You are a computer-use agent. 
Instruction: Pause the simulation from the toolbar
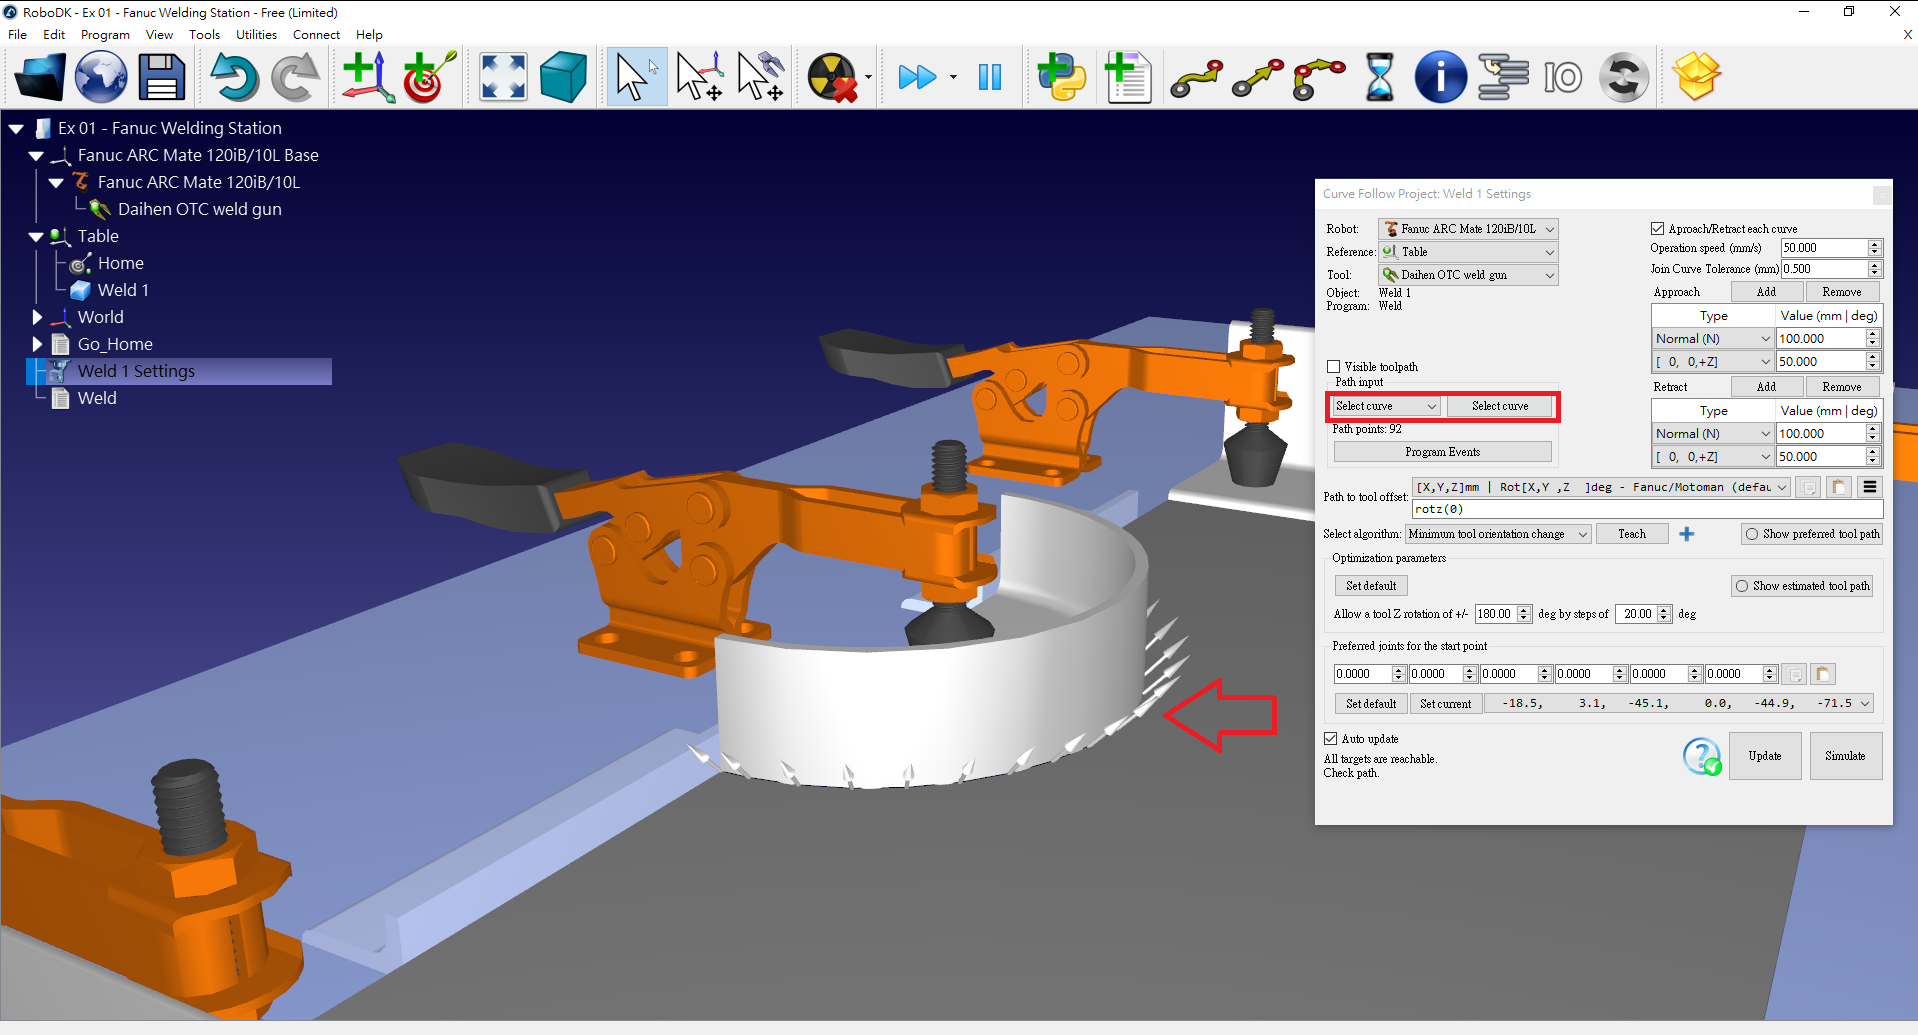coord(990,77)
